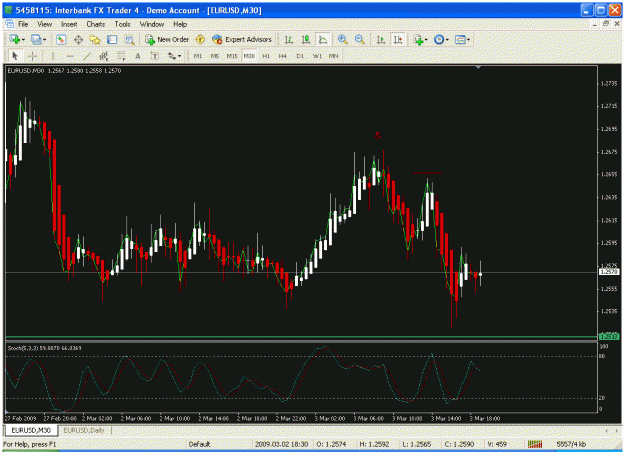Screen dimensions: 625x452
Task: Open the Tools menu
Action: [122, 24]
